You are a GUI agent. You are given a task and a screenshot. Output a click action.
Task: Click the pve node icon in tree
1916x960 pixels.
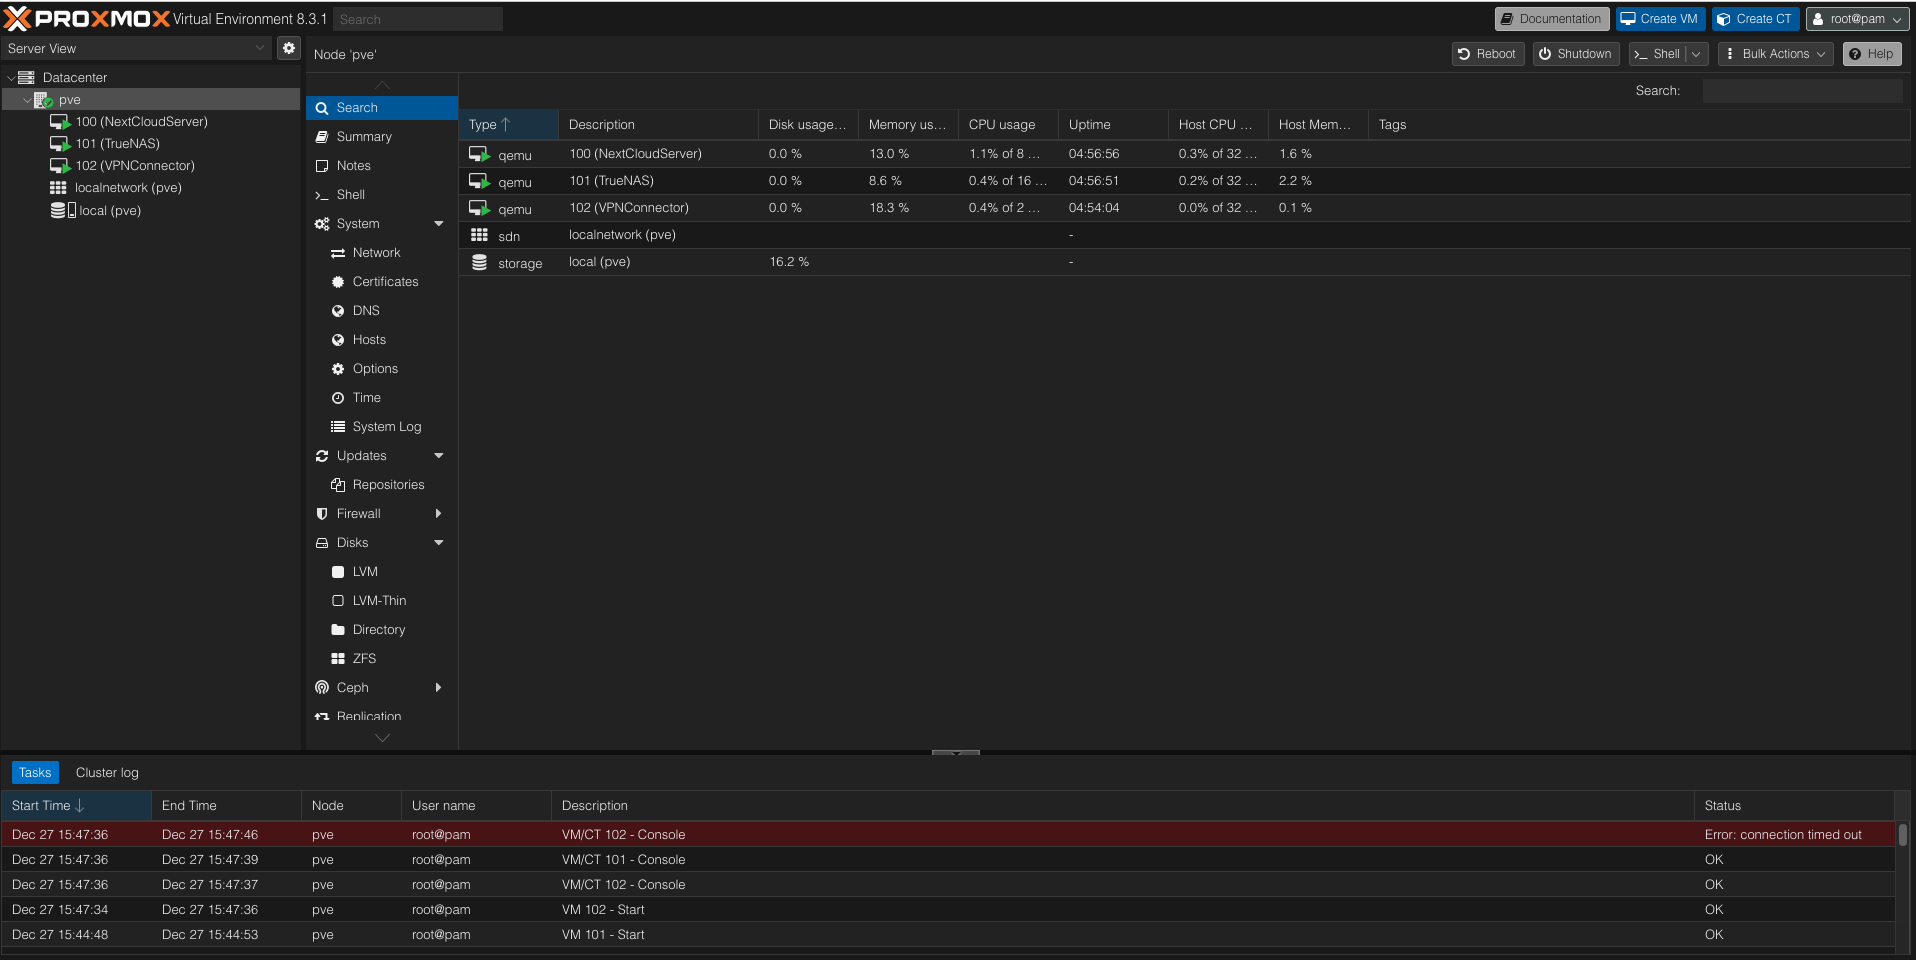point(43,100)
